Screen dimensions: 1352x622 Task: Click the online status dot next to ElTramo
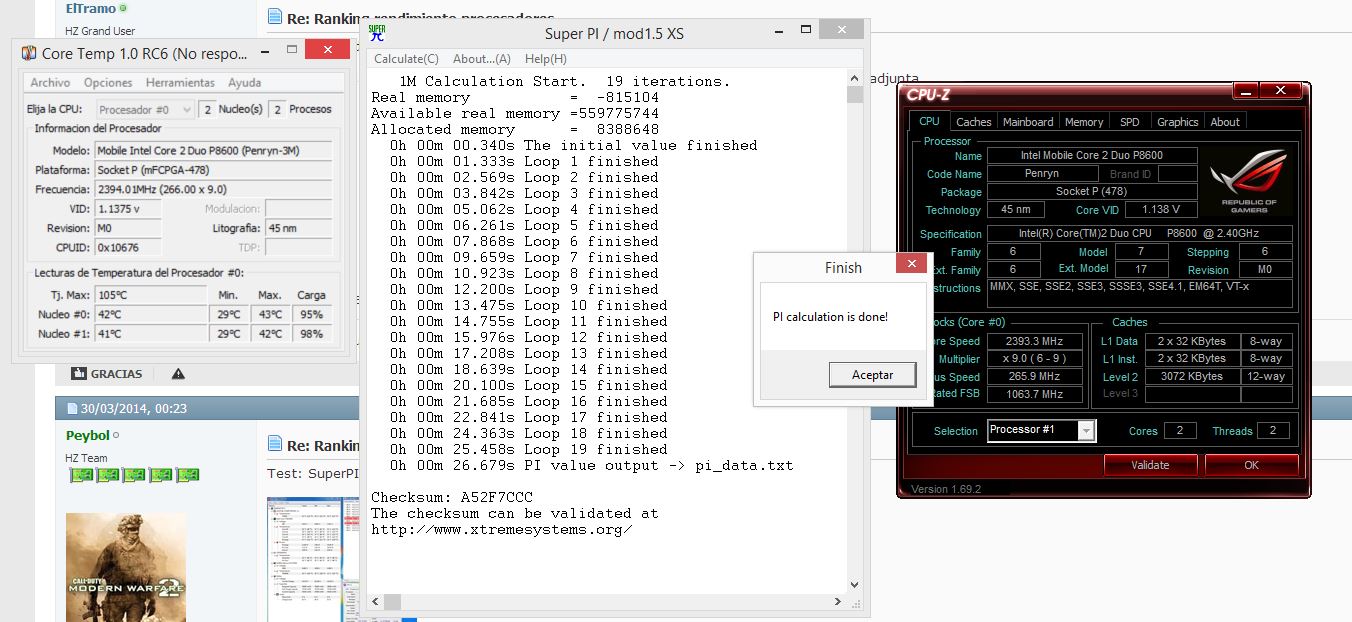click(123, 9)
